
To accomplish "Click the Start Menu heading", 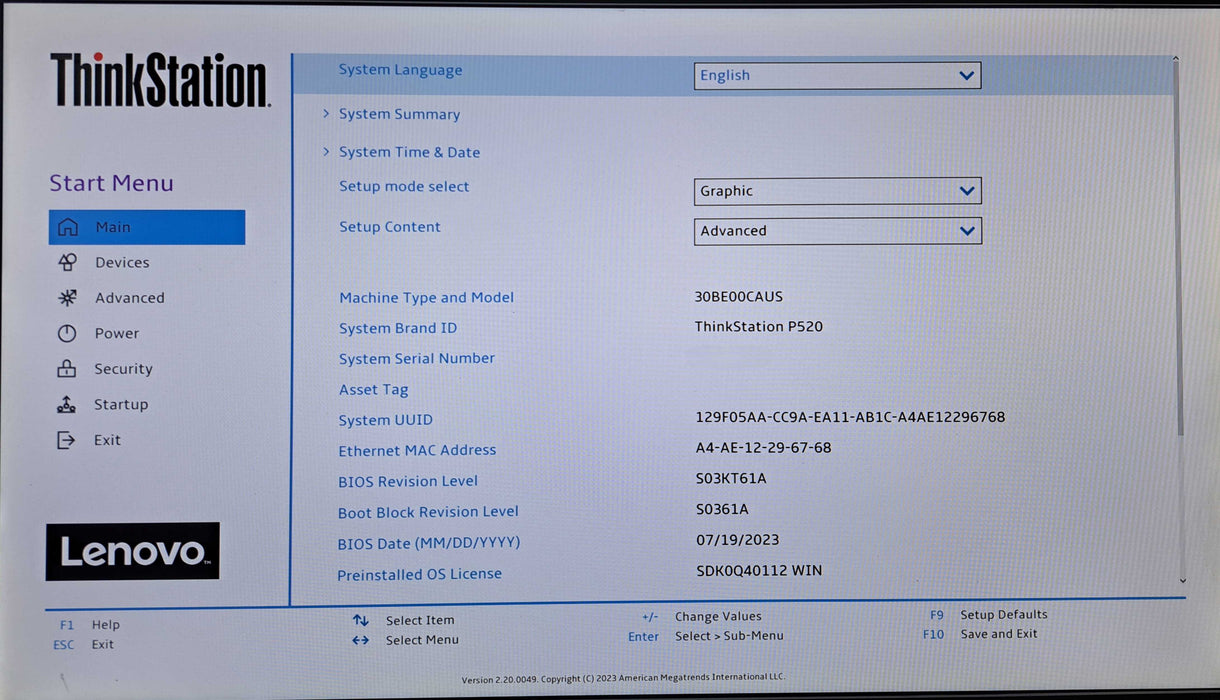I will (111, 183).
